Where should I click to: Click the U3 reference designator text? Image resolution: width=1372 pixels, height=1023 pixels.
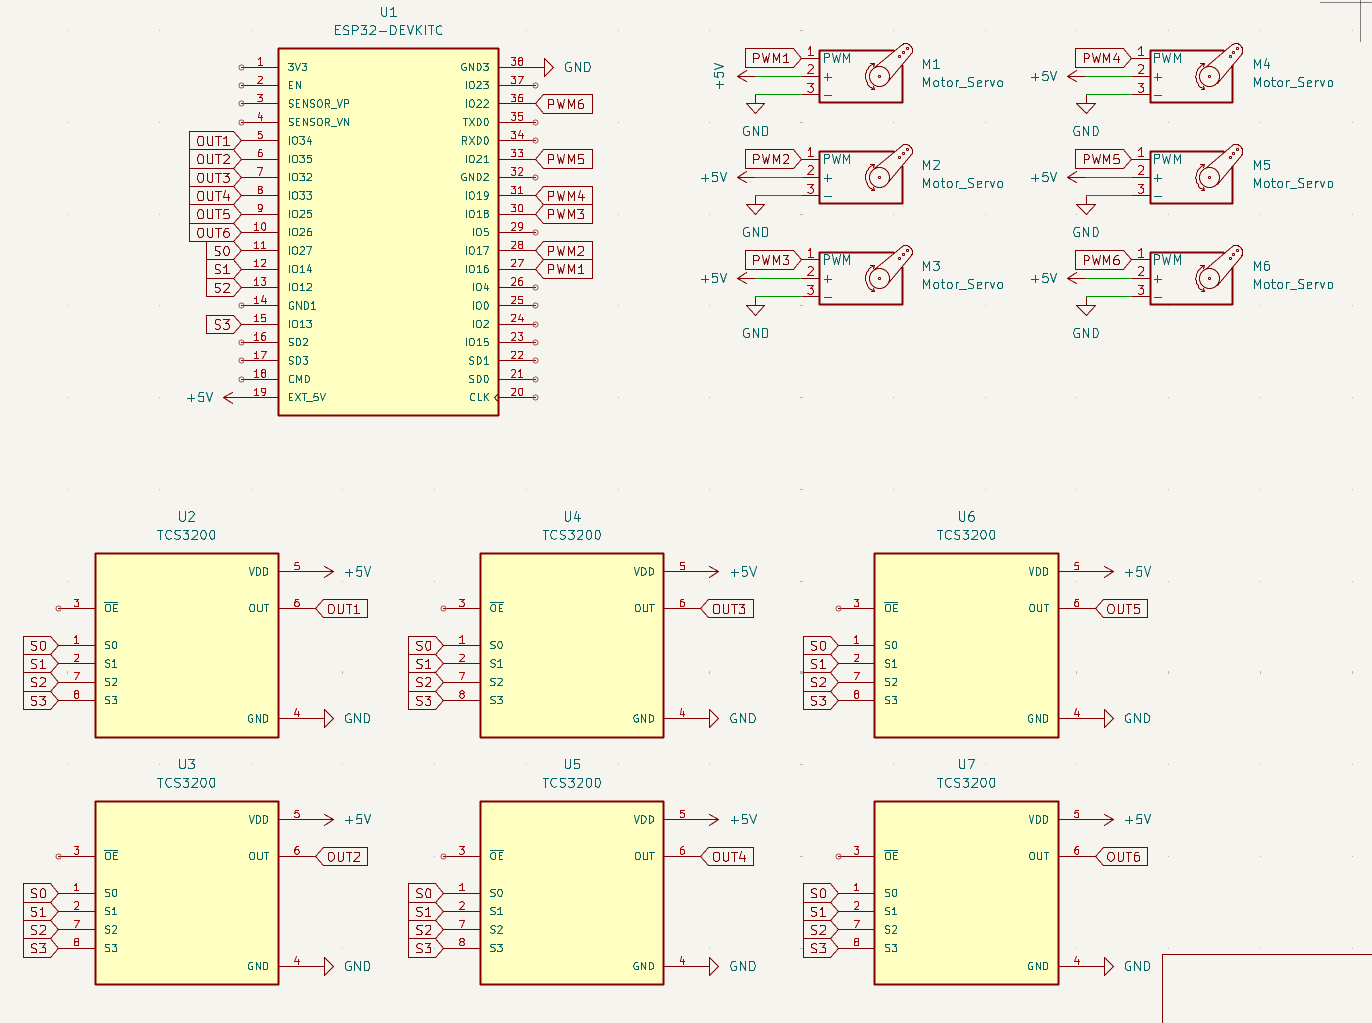point(187,764)
